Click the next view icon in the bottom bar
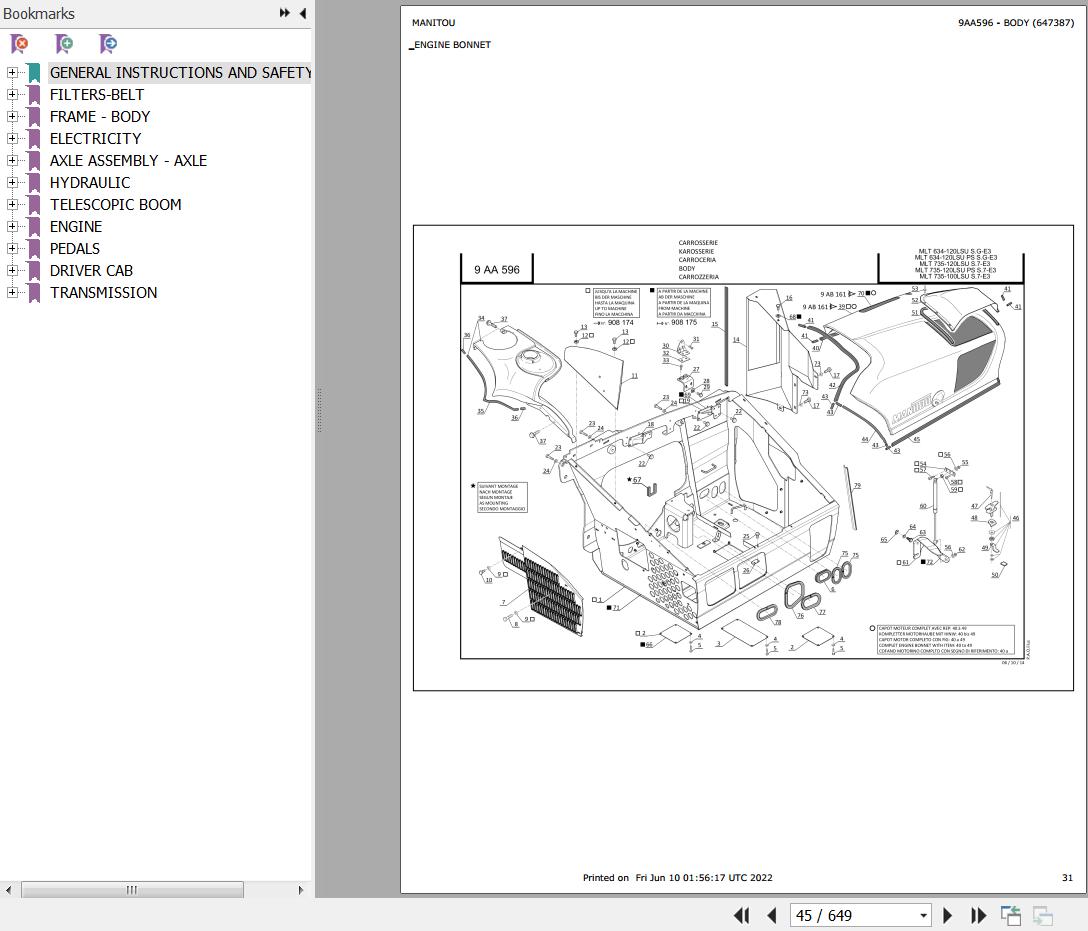The height and width of the screenshot is (931, 1088). click(1043, 916)
